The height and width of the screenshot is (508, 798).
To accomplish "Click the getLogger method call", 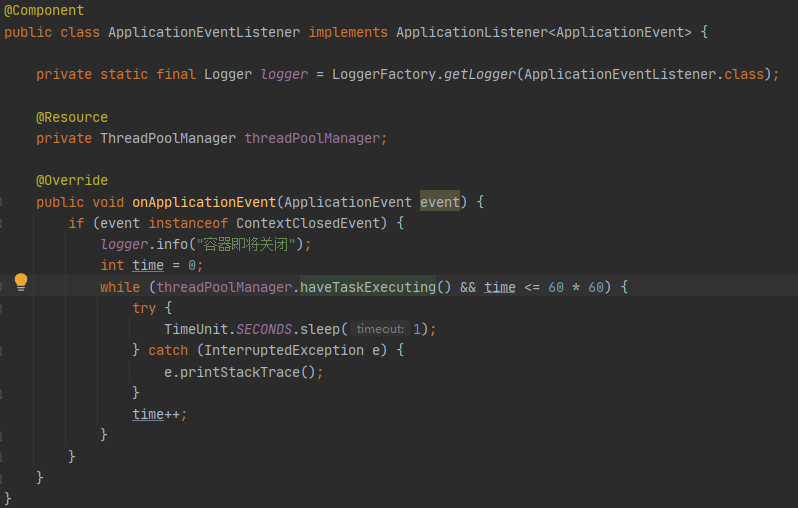I will 480,74.
